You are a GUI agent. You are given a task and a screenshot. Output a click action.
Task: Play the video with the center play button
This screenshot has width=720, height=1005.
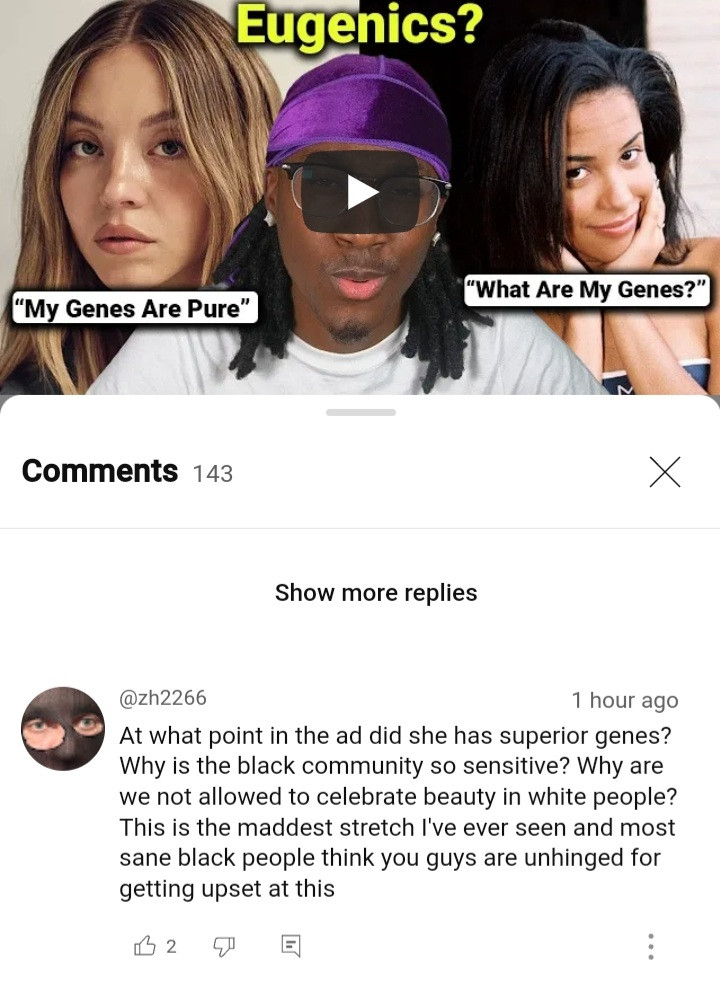tap(361, 192)
